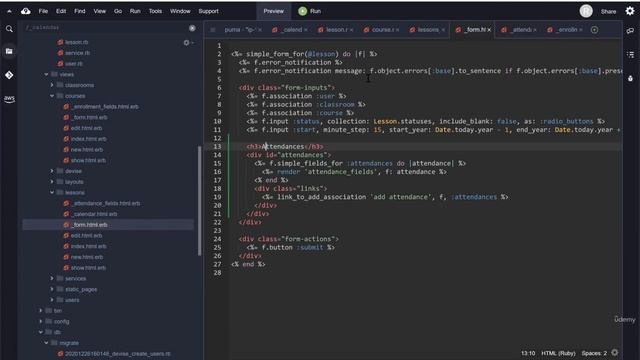Open lesson.rb model file
The height and width of the screenshot is (360, 640).
(x=76, y=42)
